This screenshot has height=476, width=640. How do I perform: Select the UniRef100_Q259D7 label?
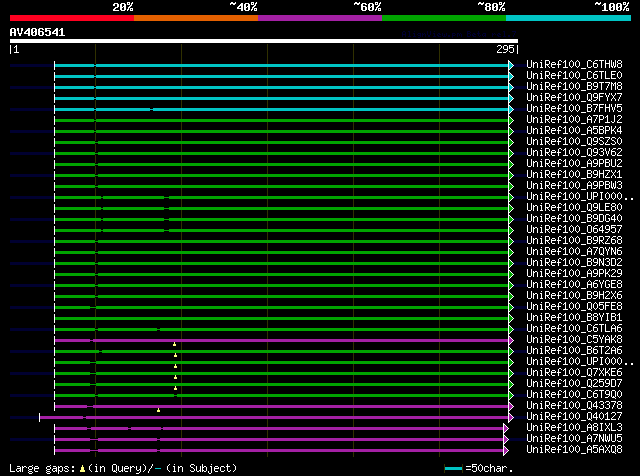click(574, 384)
